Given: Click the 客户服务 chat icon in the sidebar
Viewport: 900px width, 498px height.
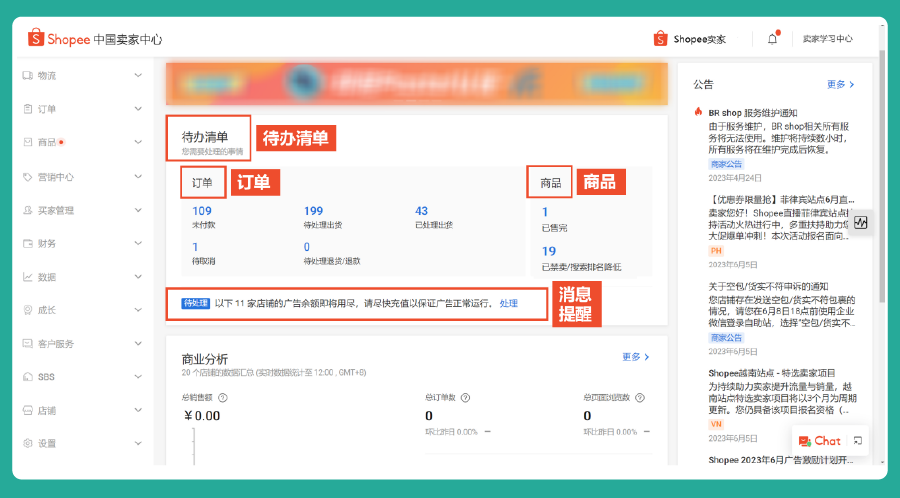Looking at the screenshot, I should click(x=28, y=343).
